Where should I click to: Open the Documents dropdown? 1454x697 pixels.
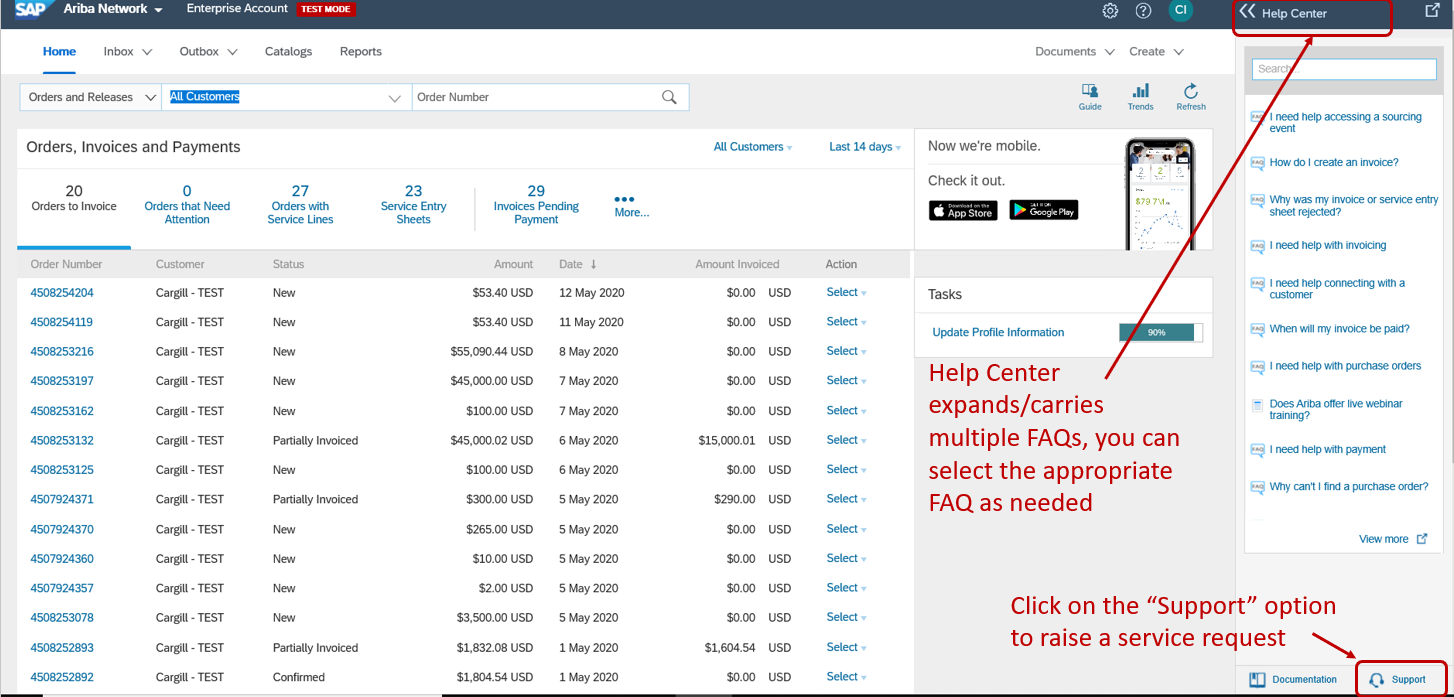(x=1075, y=51)
